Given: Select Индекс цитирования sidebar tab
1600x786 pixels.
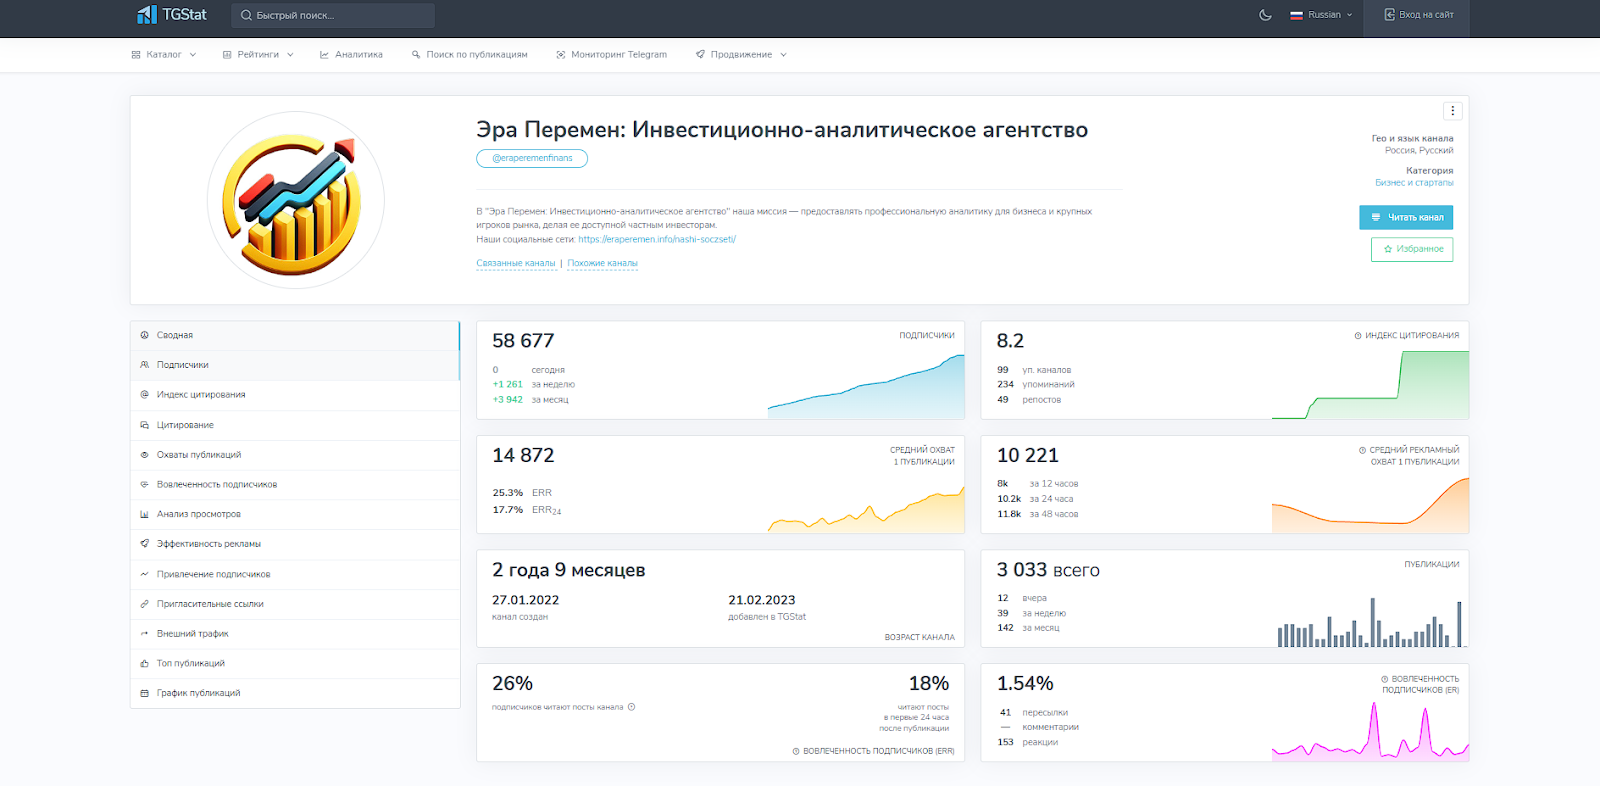Looking at the screenshot, I should [295, 395].
